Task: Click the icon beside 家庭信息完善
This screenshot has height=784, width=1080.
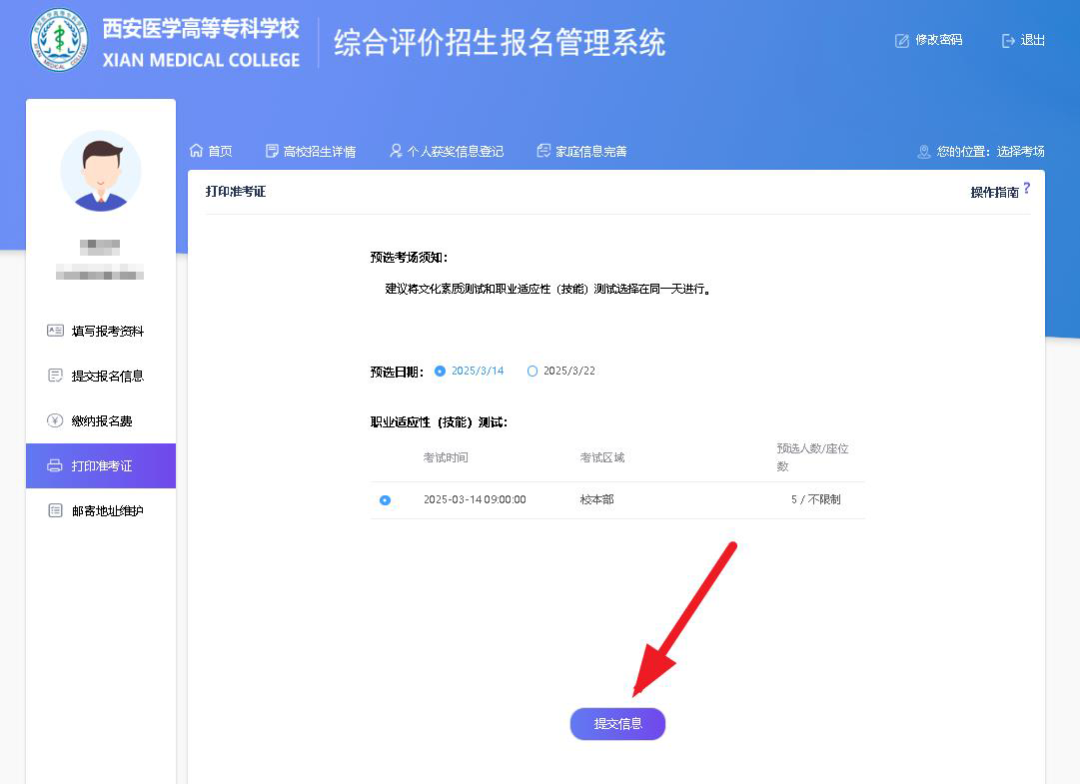Action: click(x=544, y=151)
